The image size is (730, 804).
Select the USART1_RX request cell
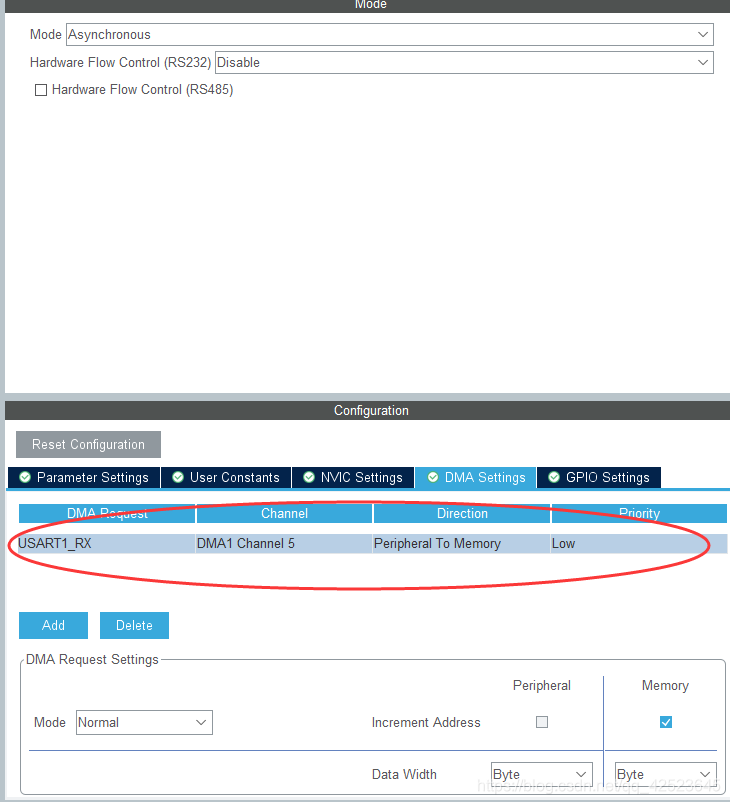tap(107, 544)
